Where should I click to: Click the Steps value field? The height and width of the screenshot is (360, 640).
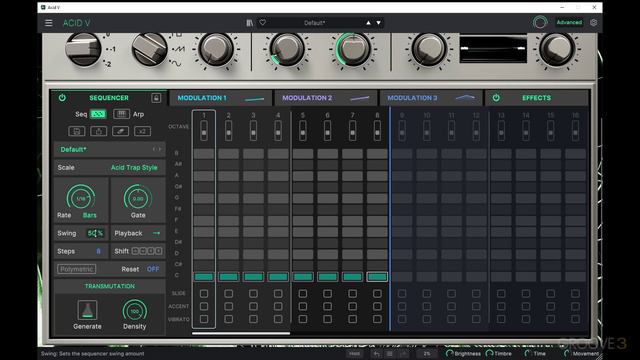(x=98, y=251)
